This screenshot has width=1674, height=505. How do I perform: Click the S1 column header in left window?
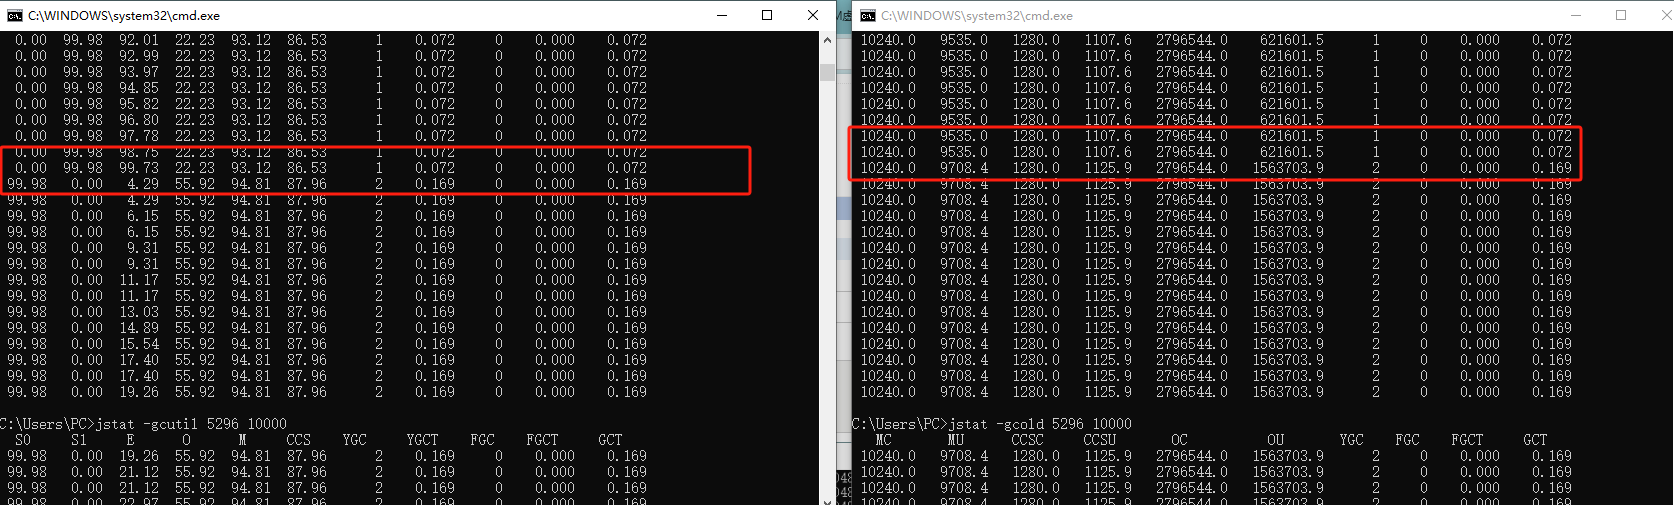tap(79, 440)
